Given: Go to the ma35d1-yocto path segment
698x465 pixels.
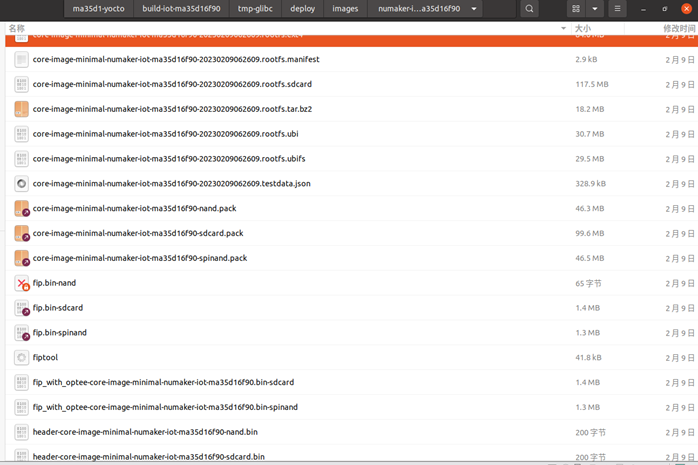Looking at the screenshot, I should coord(98,9).
